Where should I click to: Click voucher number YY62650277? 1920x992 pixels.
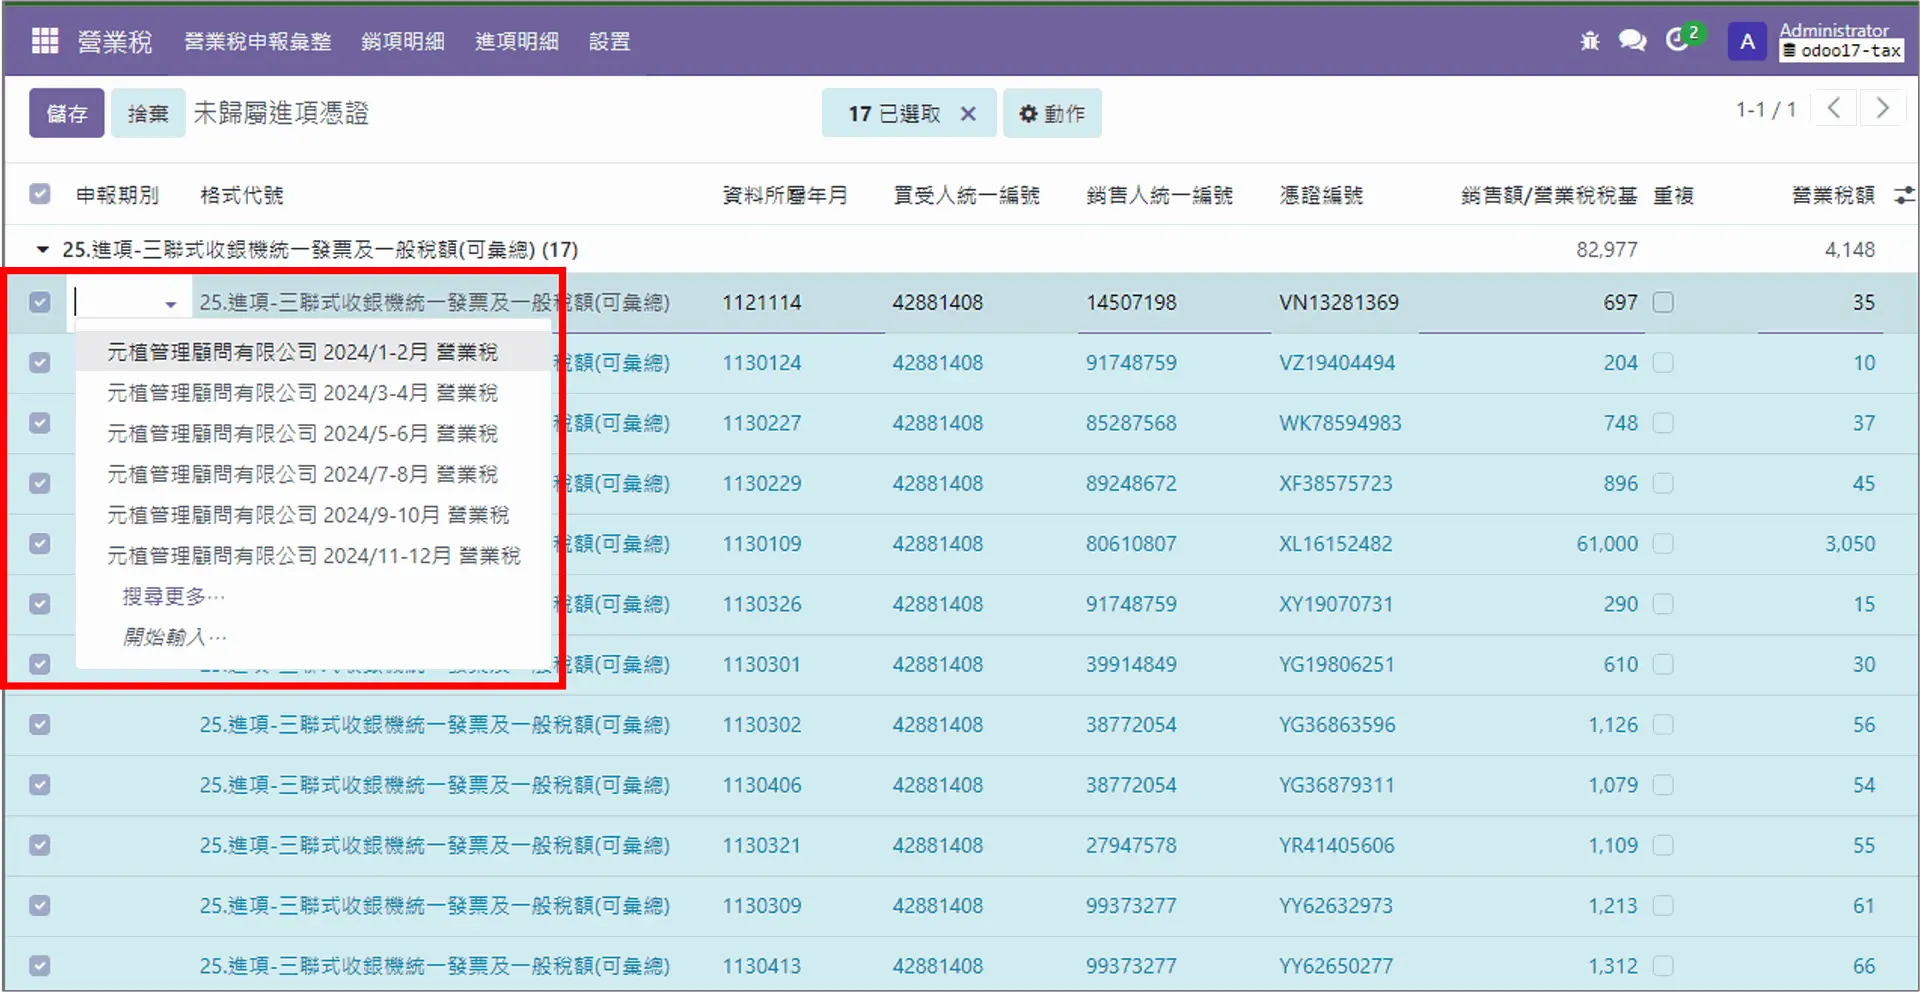[x=1335, y=966]
